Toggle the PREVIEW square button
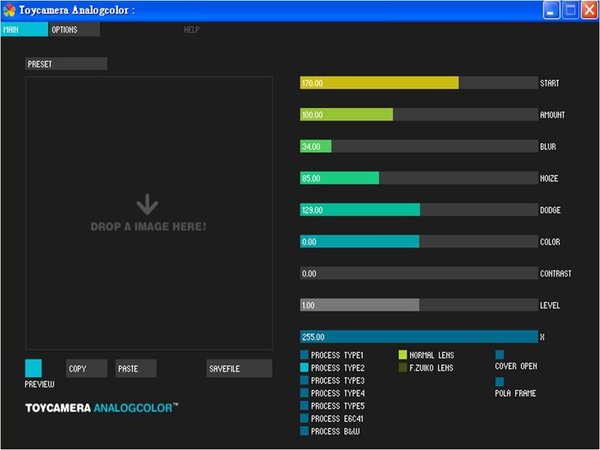The image size is (600, 450). coord(33,368)
